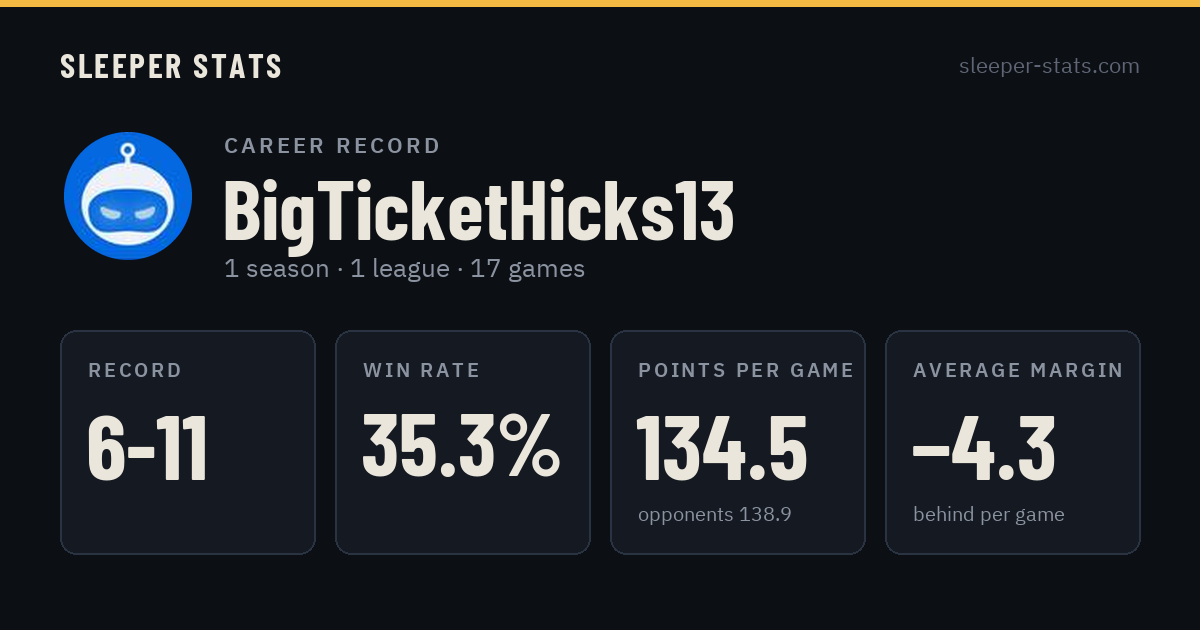
Task: Click the CAREER RECORD label
Action: 332,146
